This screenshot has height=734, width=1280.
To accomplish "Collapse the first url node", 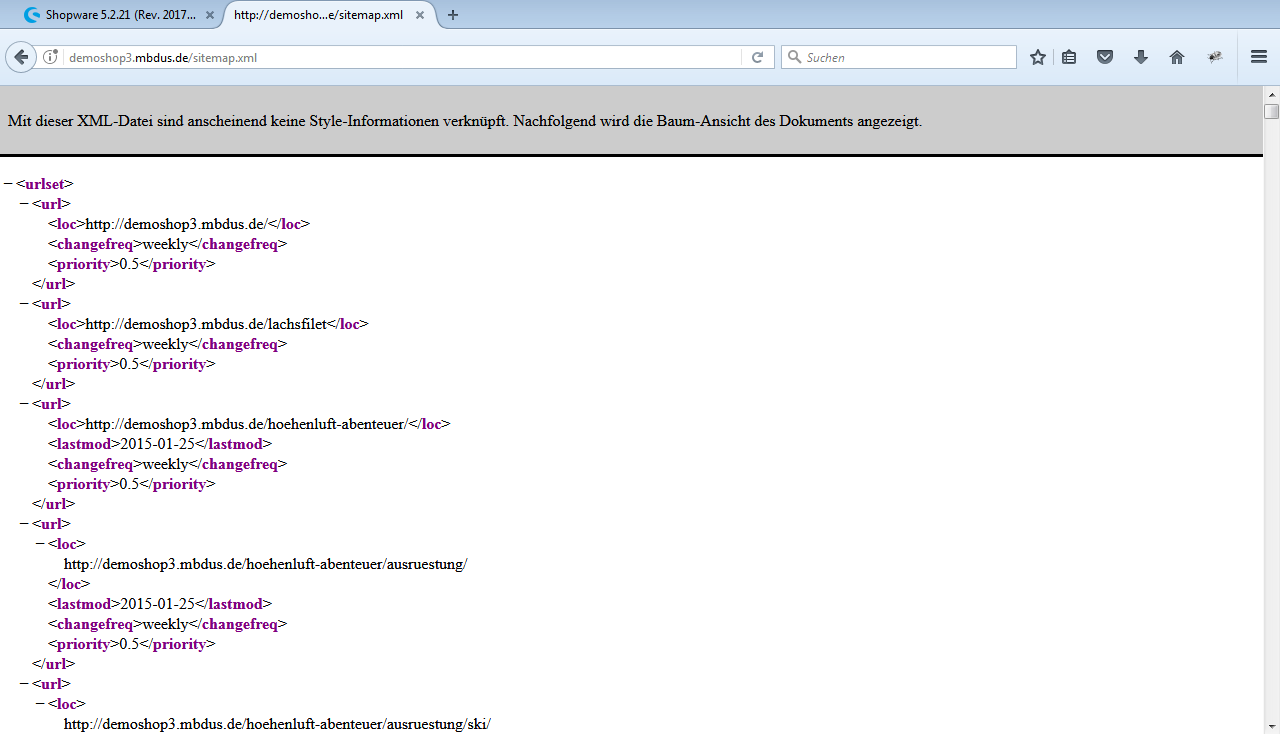I will click(x=24, y=204).
